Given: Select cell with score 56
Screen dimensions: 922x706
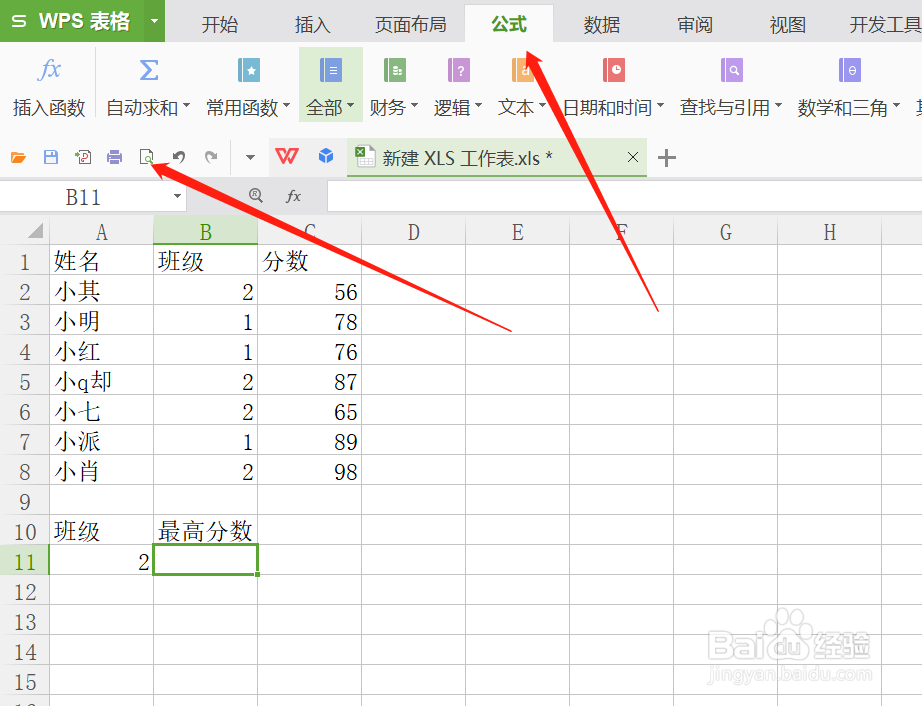Looking at the screenshot, I should coord(309,291).
